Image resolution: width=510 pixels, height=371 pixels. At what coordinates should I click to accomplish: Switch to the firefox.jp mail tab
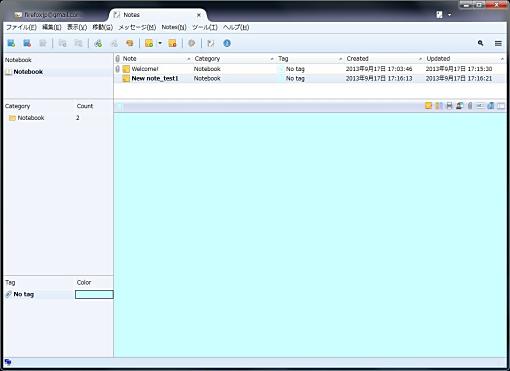click(47, 15)
